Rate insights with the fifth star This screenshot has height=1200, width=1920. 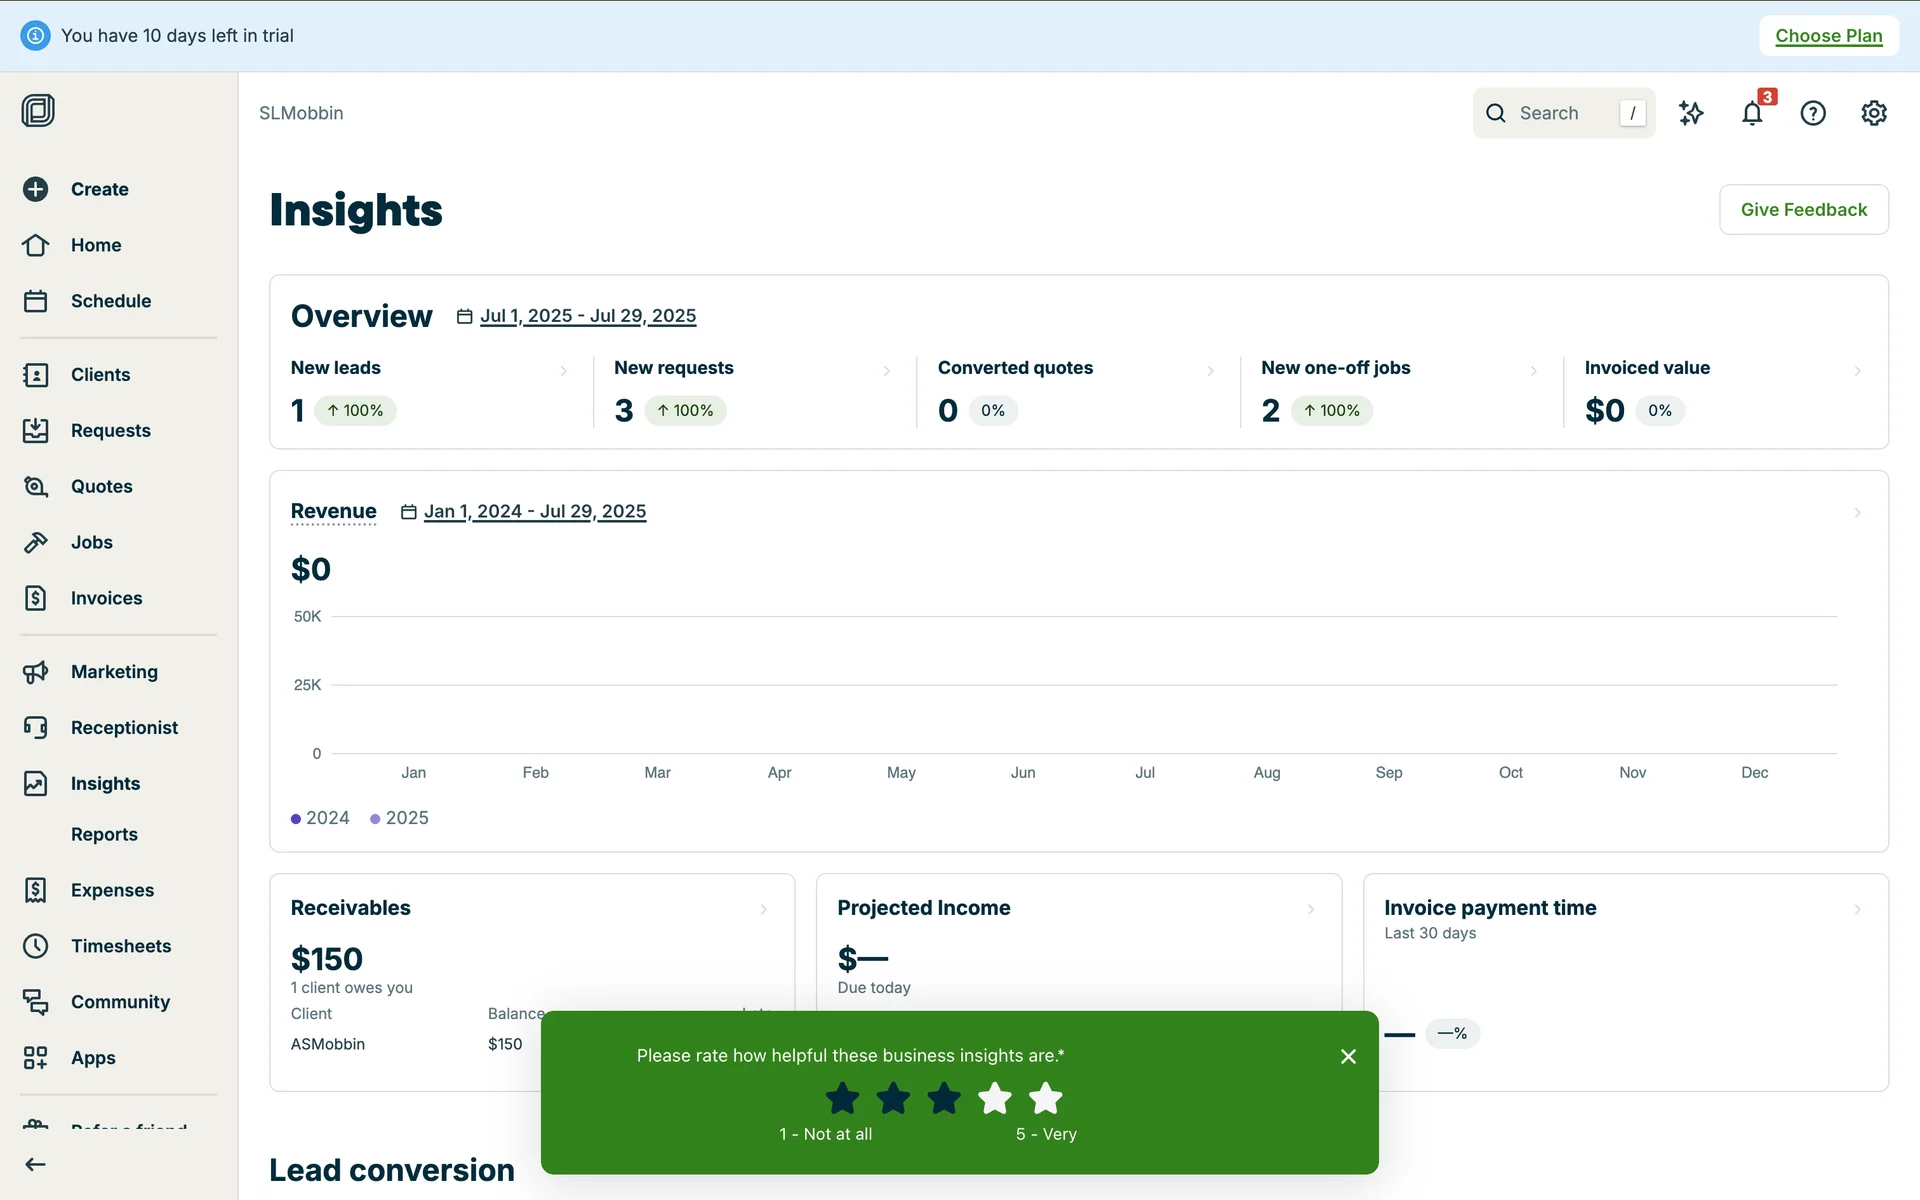(1045, 1098)
